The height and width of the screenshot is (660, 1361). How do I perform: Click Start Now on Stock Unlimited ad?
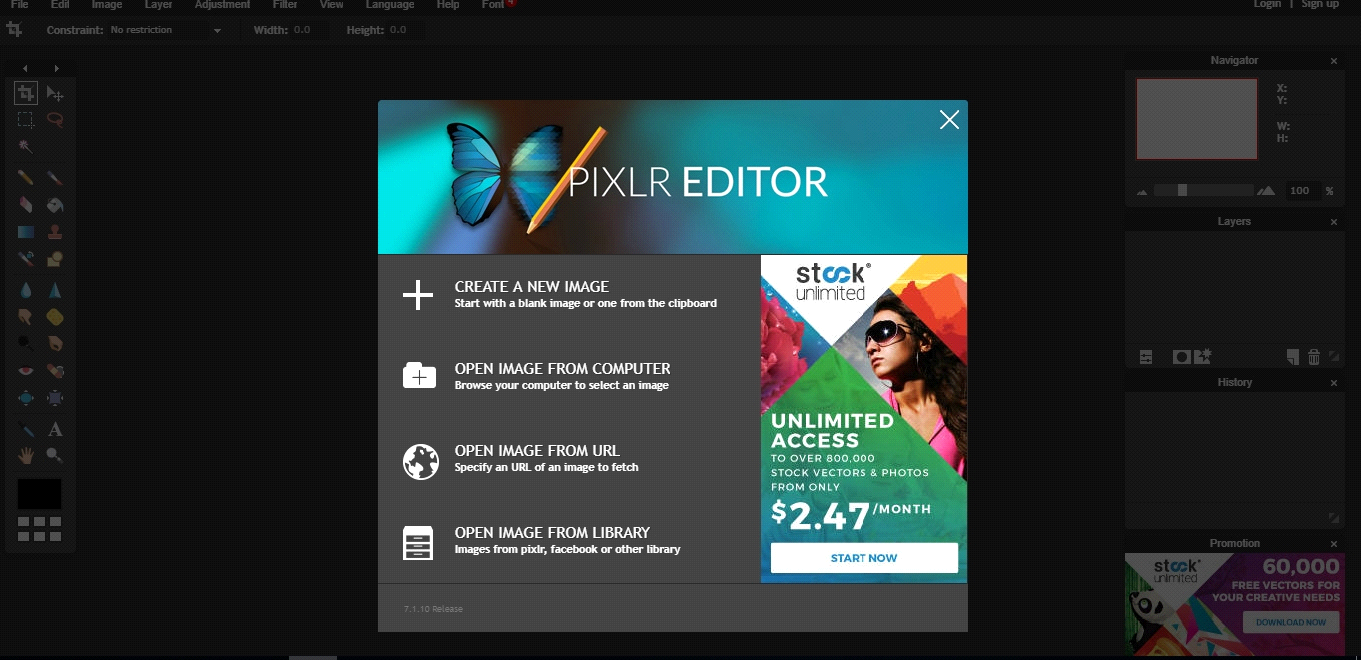[864, 558]
